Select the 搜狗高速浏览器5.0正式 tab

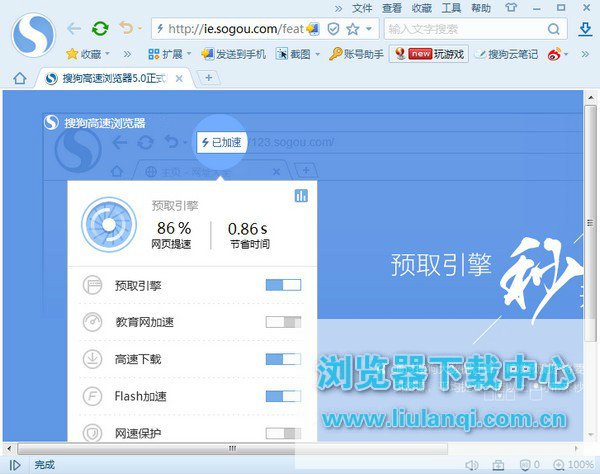pos(114,78)
